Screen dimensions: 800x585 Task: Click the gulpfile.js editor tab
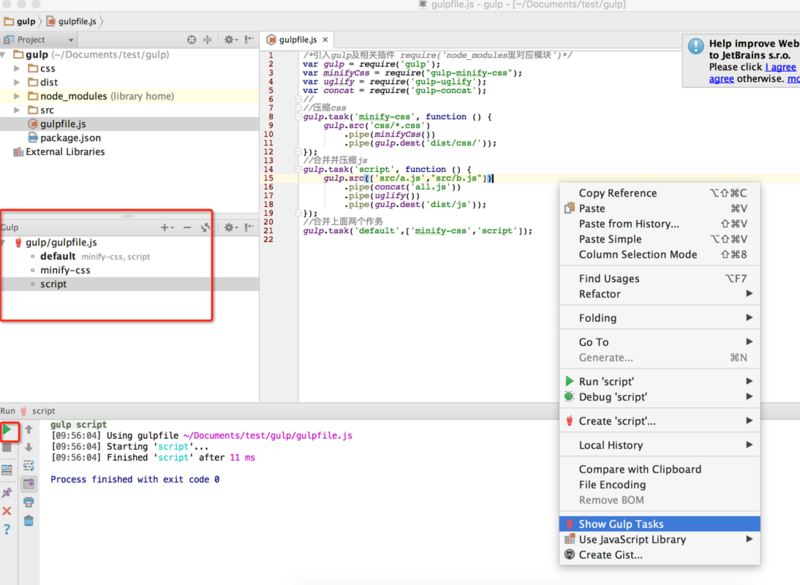[297, 40]
